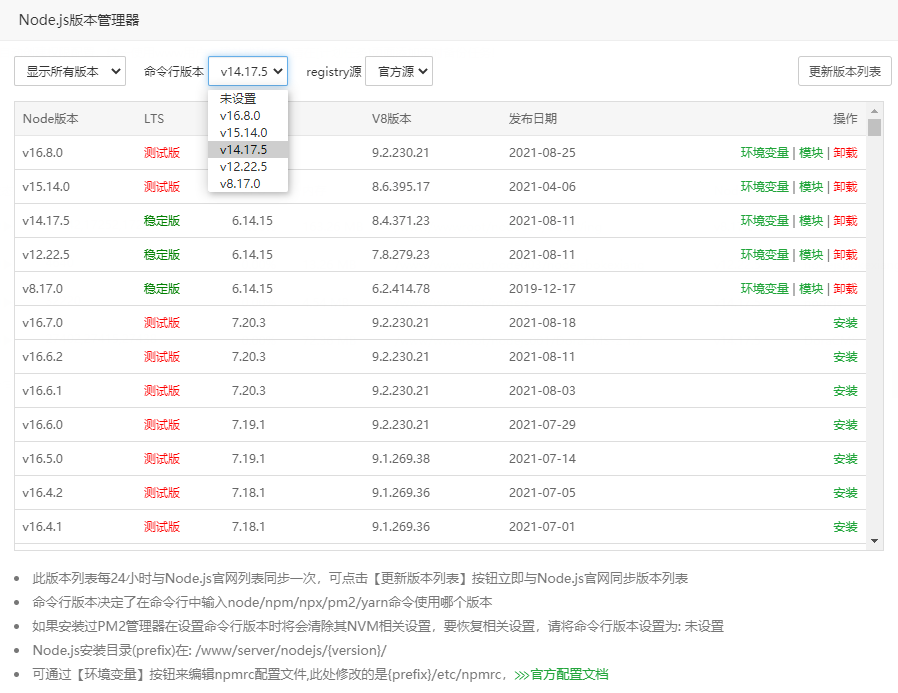Open 模块 for v12.22.5 row

click(x=811, y=255)
